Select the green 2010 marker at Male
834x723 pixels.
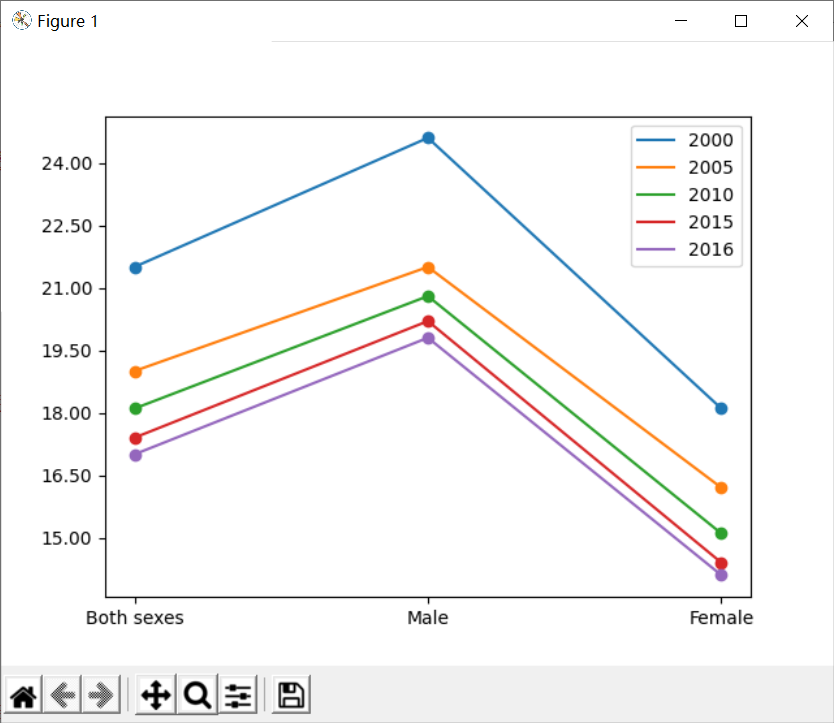(428, 297)
